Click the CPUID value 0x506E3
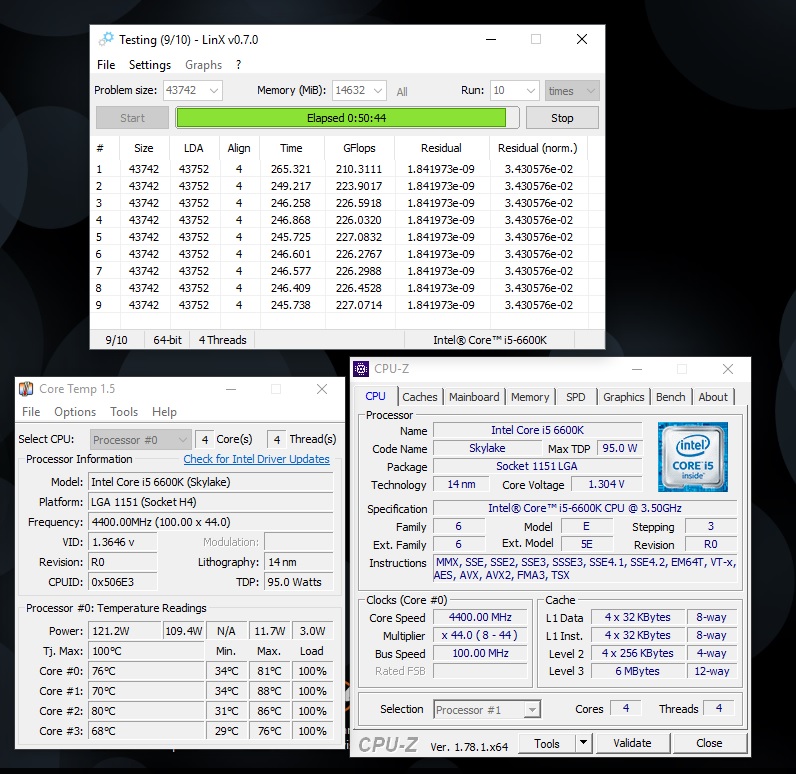 coord(122,582)
